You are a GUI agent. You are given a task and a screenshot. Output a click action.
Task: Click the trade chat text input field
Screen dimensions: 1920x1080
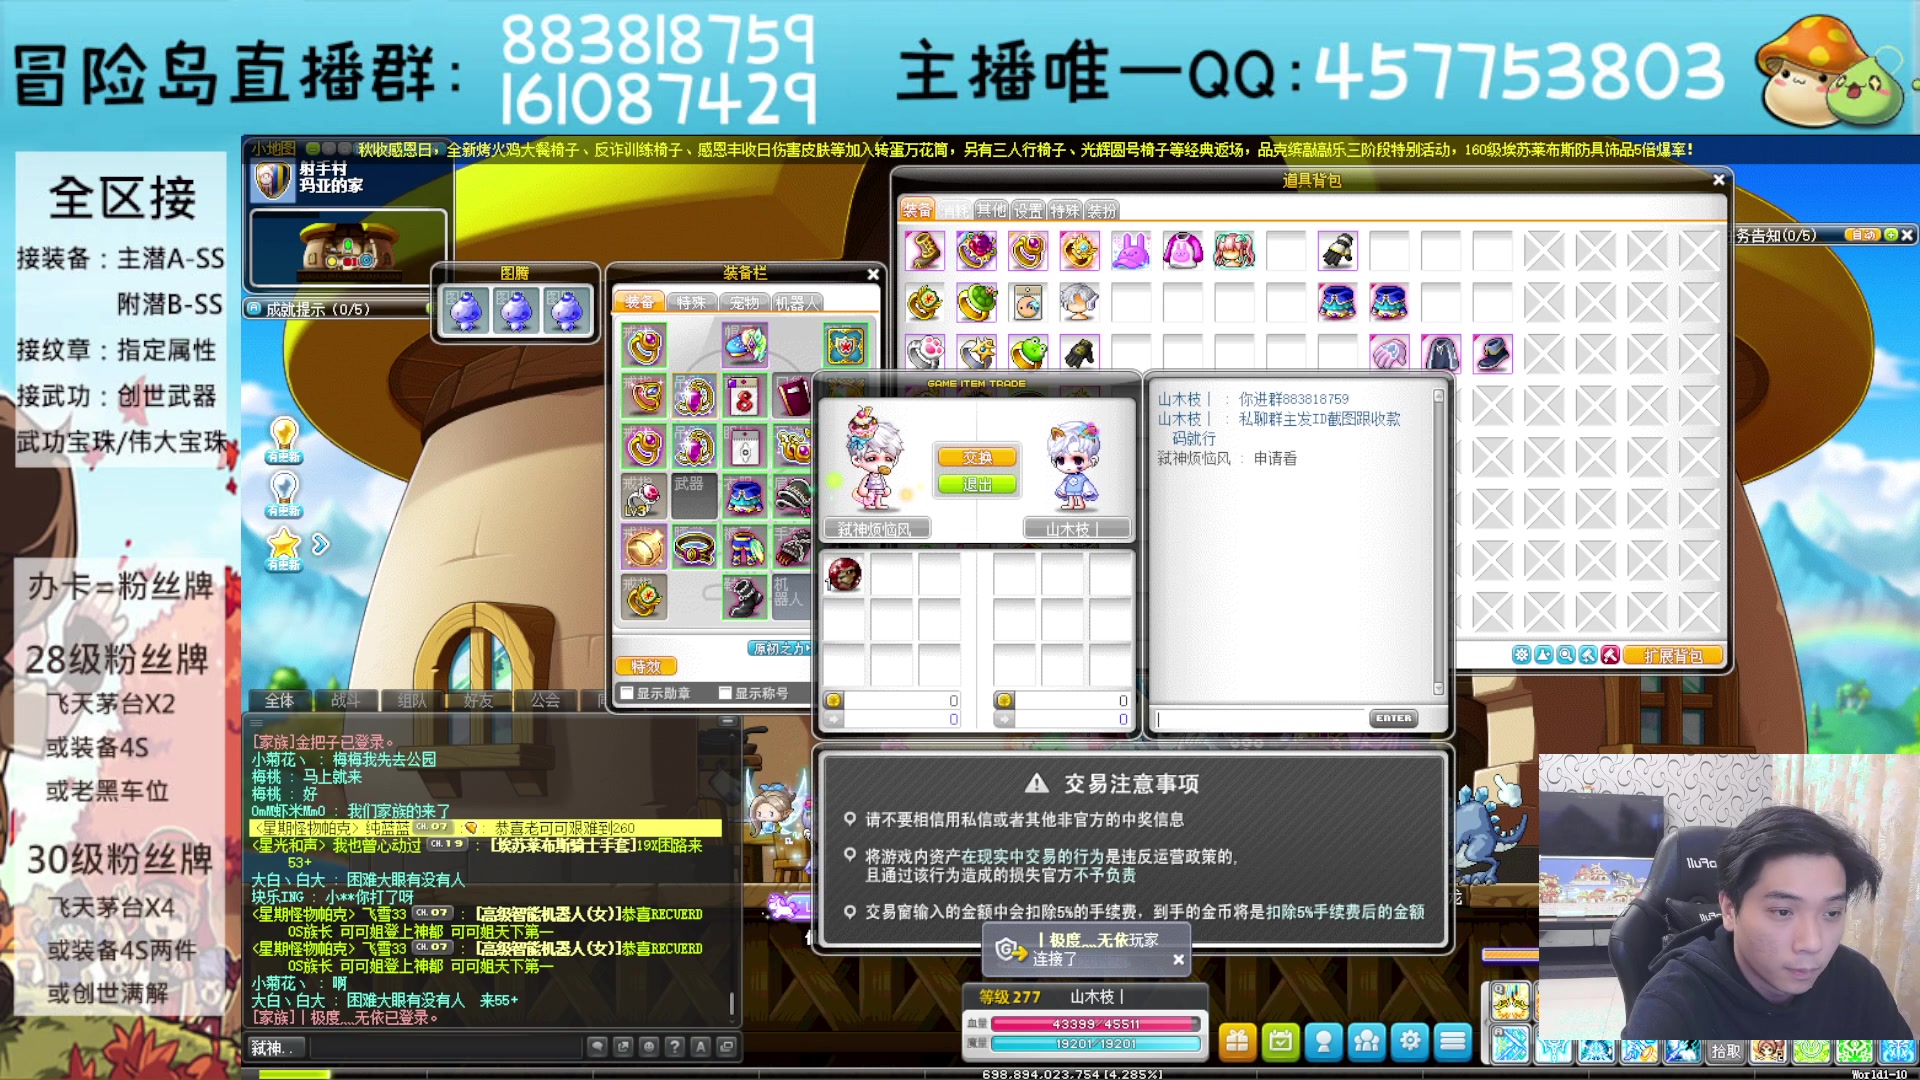pyautogui.click(x=1261, y=719)
